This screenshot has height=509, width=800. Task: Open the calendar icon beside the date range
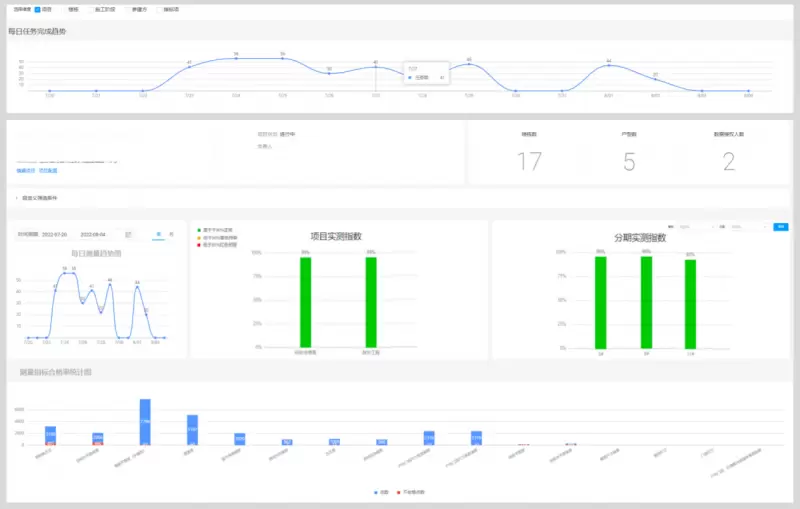[128, 234]
